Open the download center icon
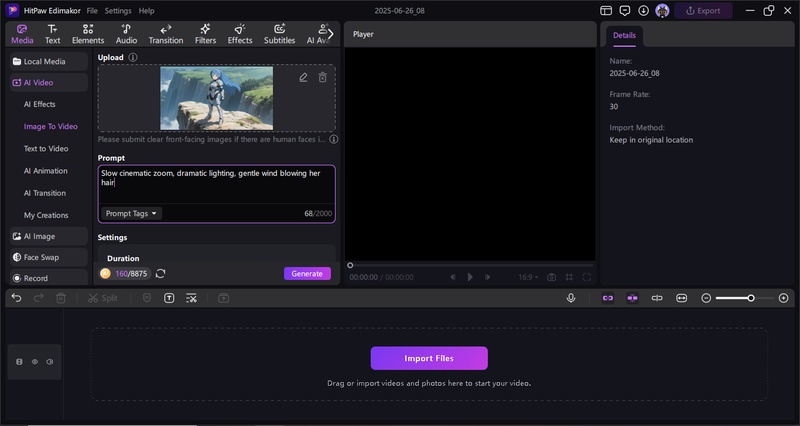The width and height of the screenshot is (800, 426). pyautogui.click(x=643, y=11)
